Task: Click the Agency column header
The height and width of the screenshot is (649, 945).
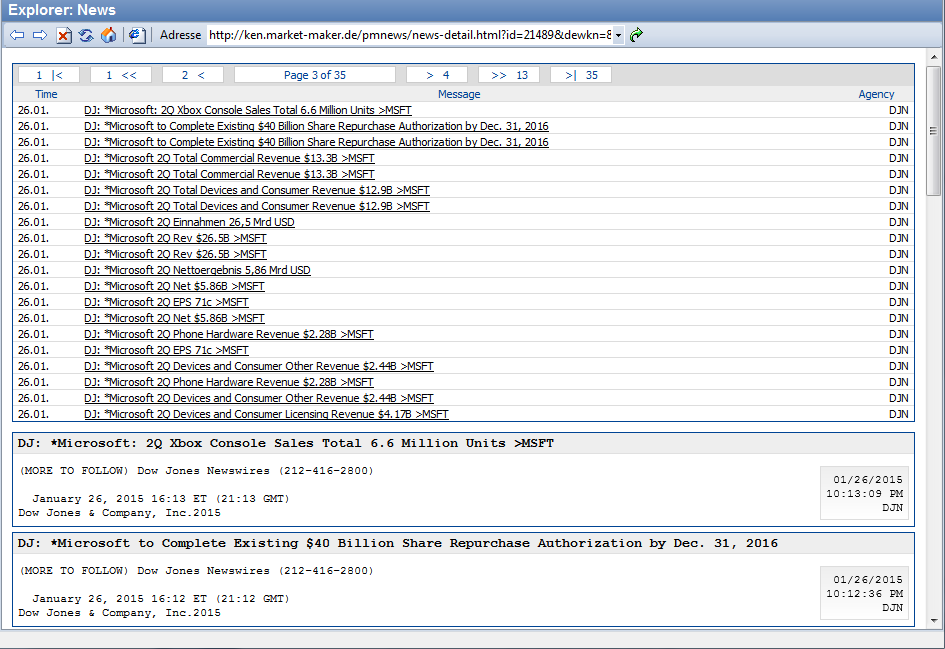Action: [x=876, y=94]
